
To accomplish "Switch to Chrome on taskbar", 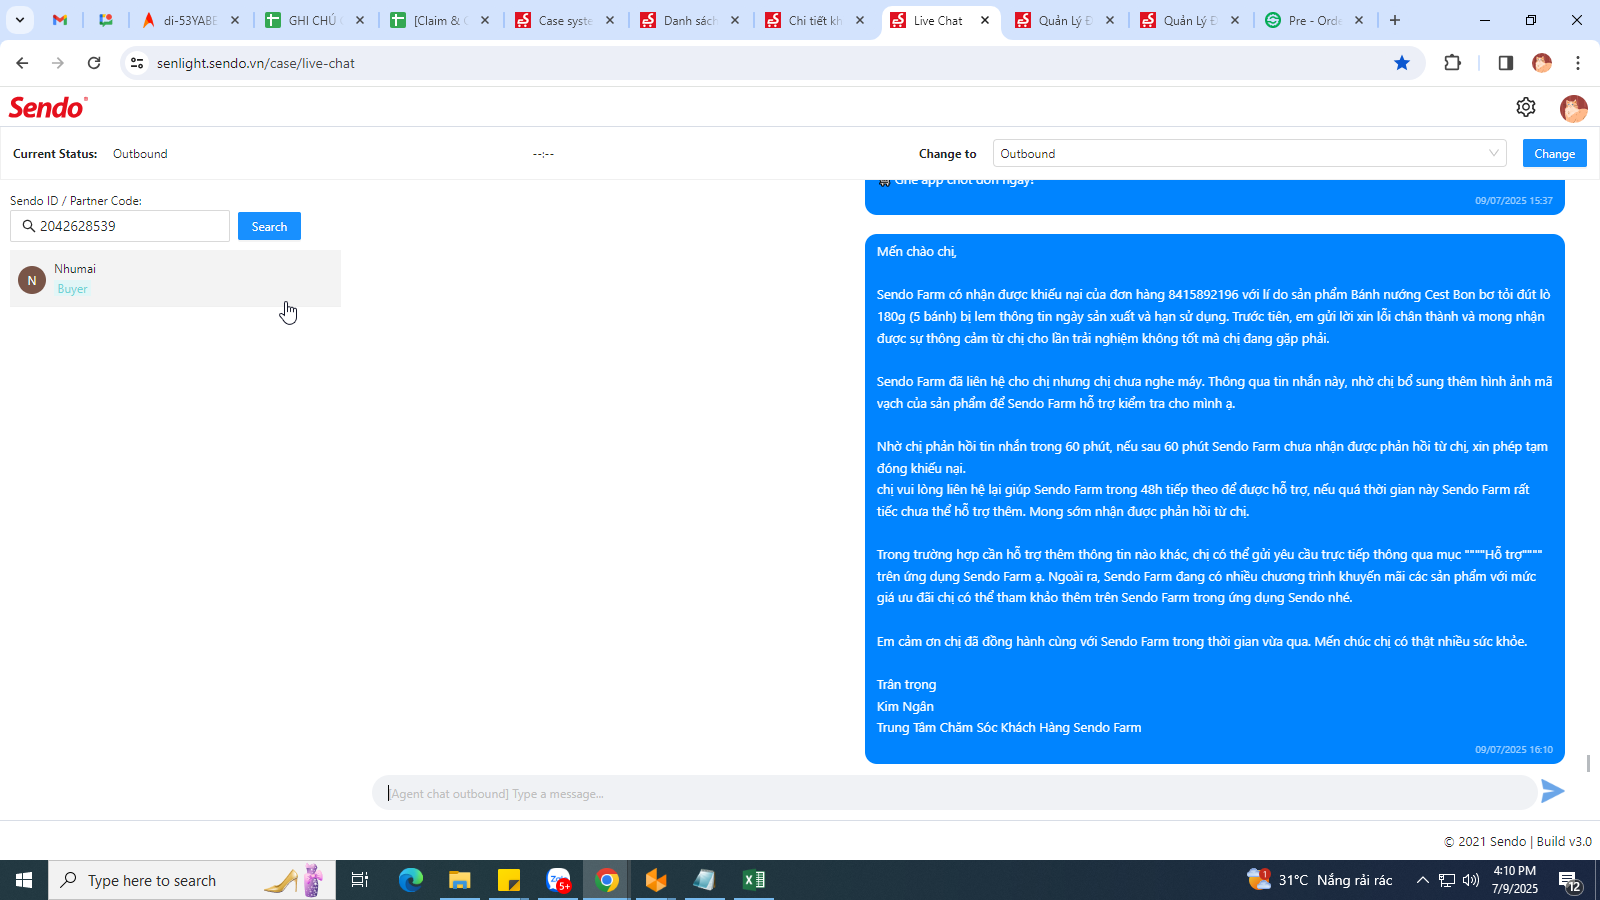I will [x=607, y=880].
